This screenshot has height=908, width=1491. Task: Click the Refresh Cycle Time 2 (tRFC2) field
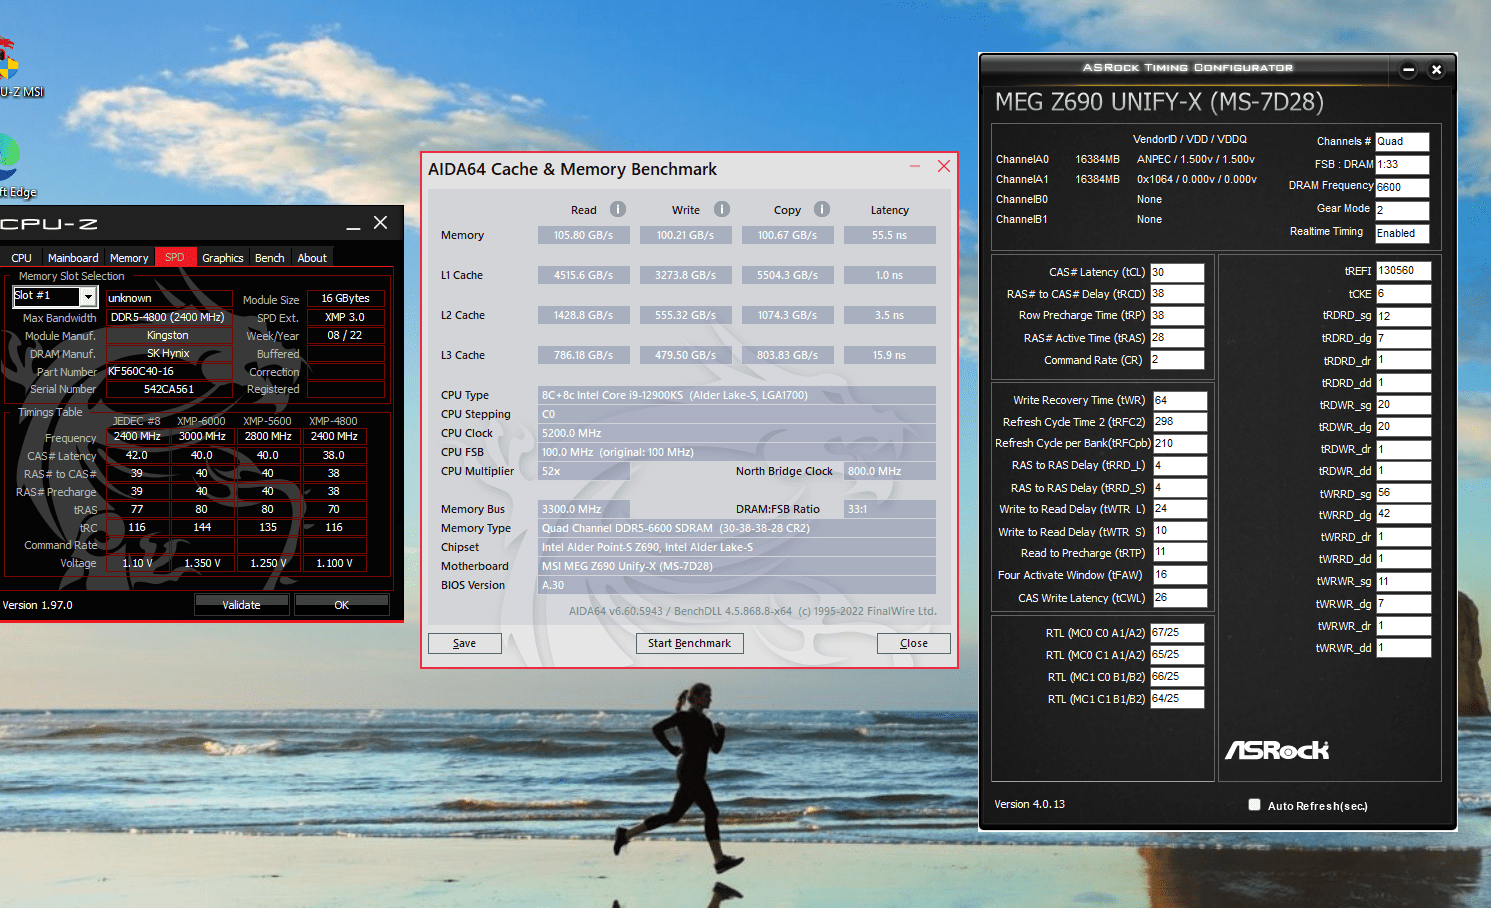click(1180, 422)
